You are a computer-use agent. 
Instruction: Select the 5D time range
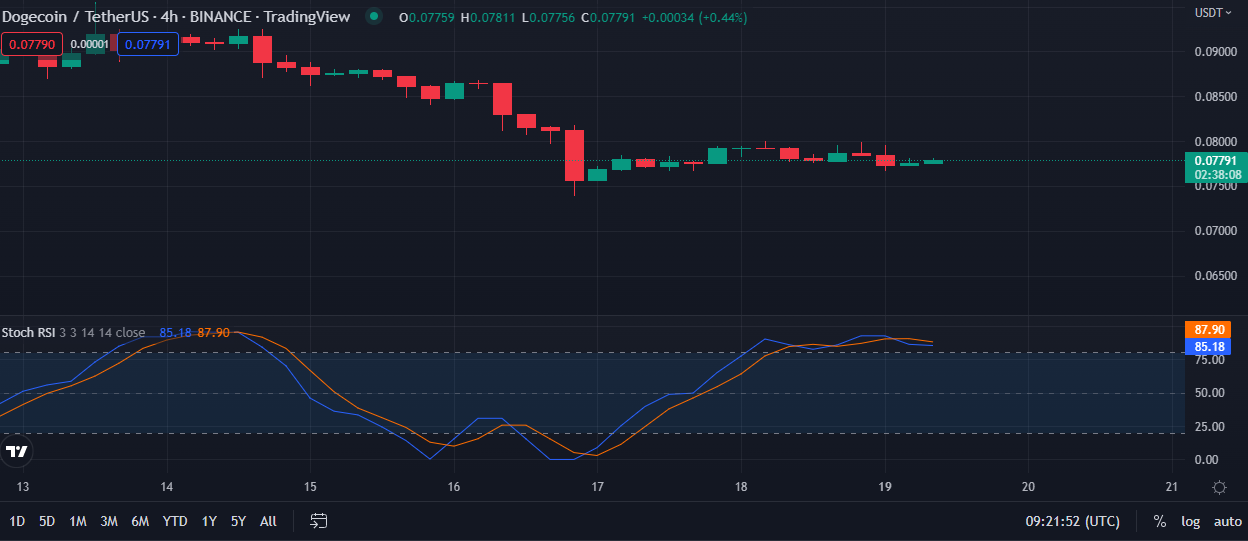47,521
